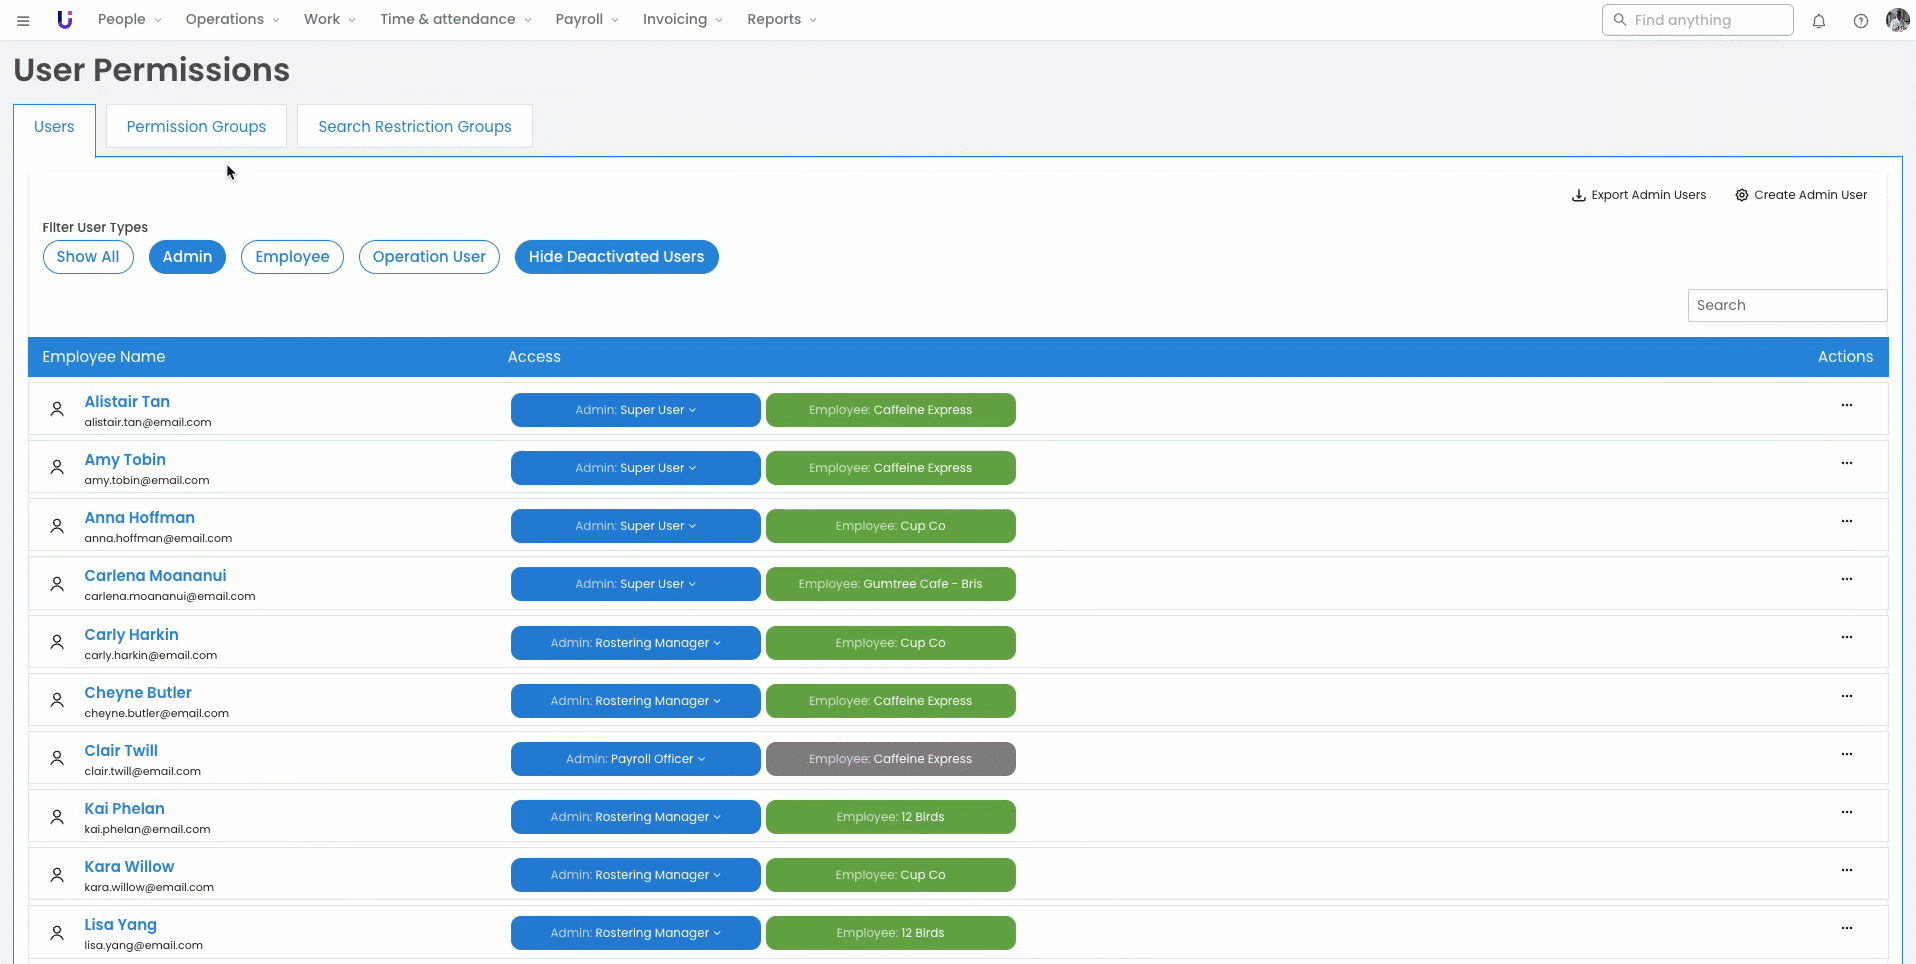Open the user profile avatar
Screen dimensions: 1916x964
pos(1897,20)
